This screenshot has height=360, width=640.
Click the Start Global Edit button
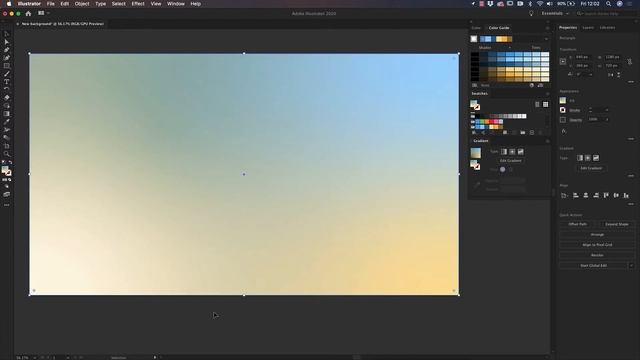593,265
